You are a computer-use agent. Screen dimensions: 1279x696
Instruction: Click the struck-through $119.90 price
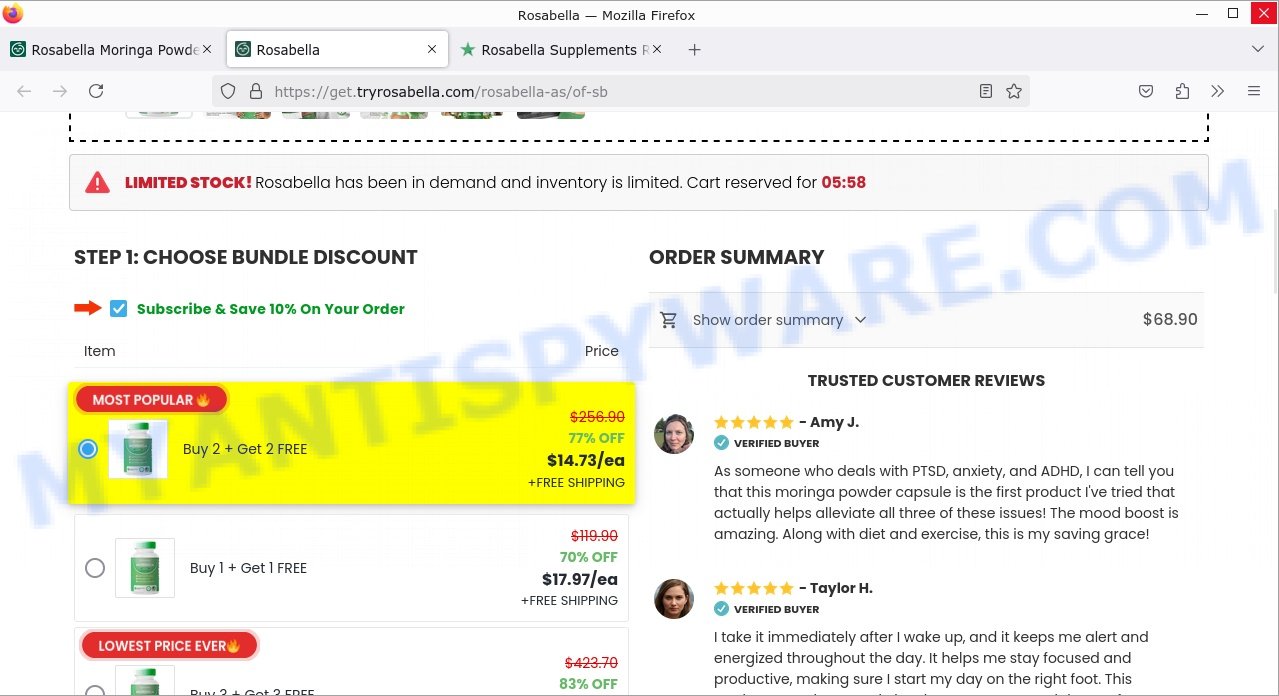[x=594, y=536]
